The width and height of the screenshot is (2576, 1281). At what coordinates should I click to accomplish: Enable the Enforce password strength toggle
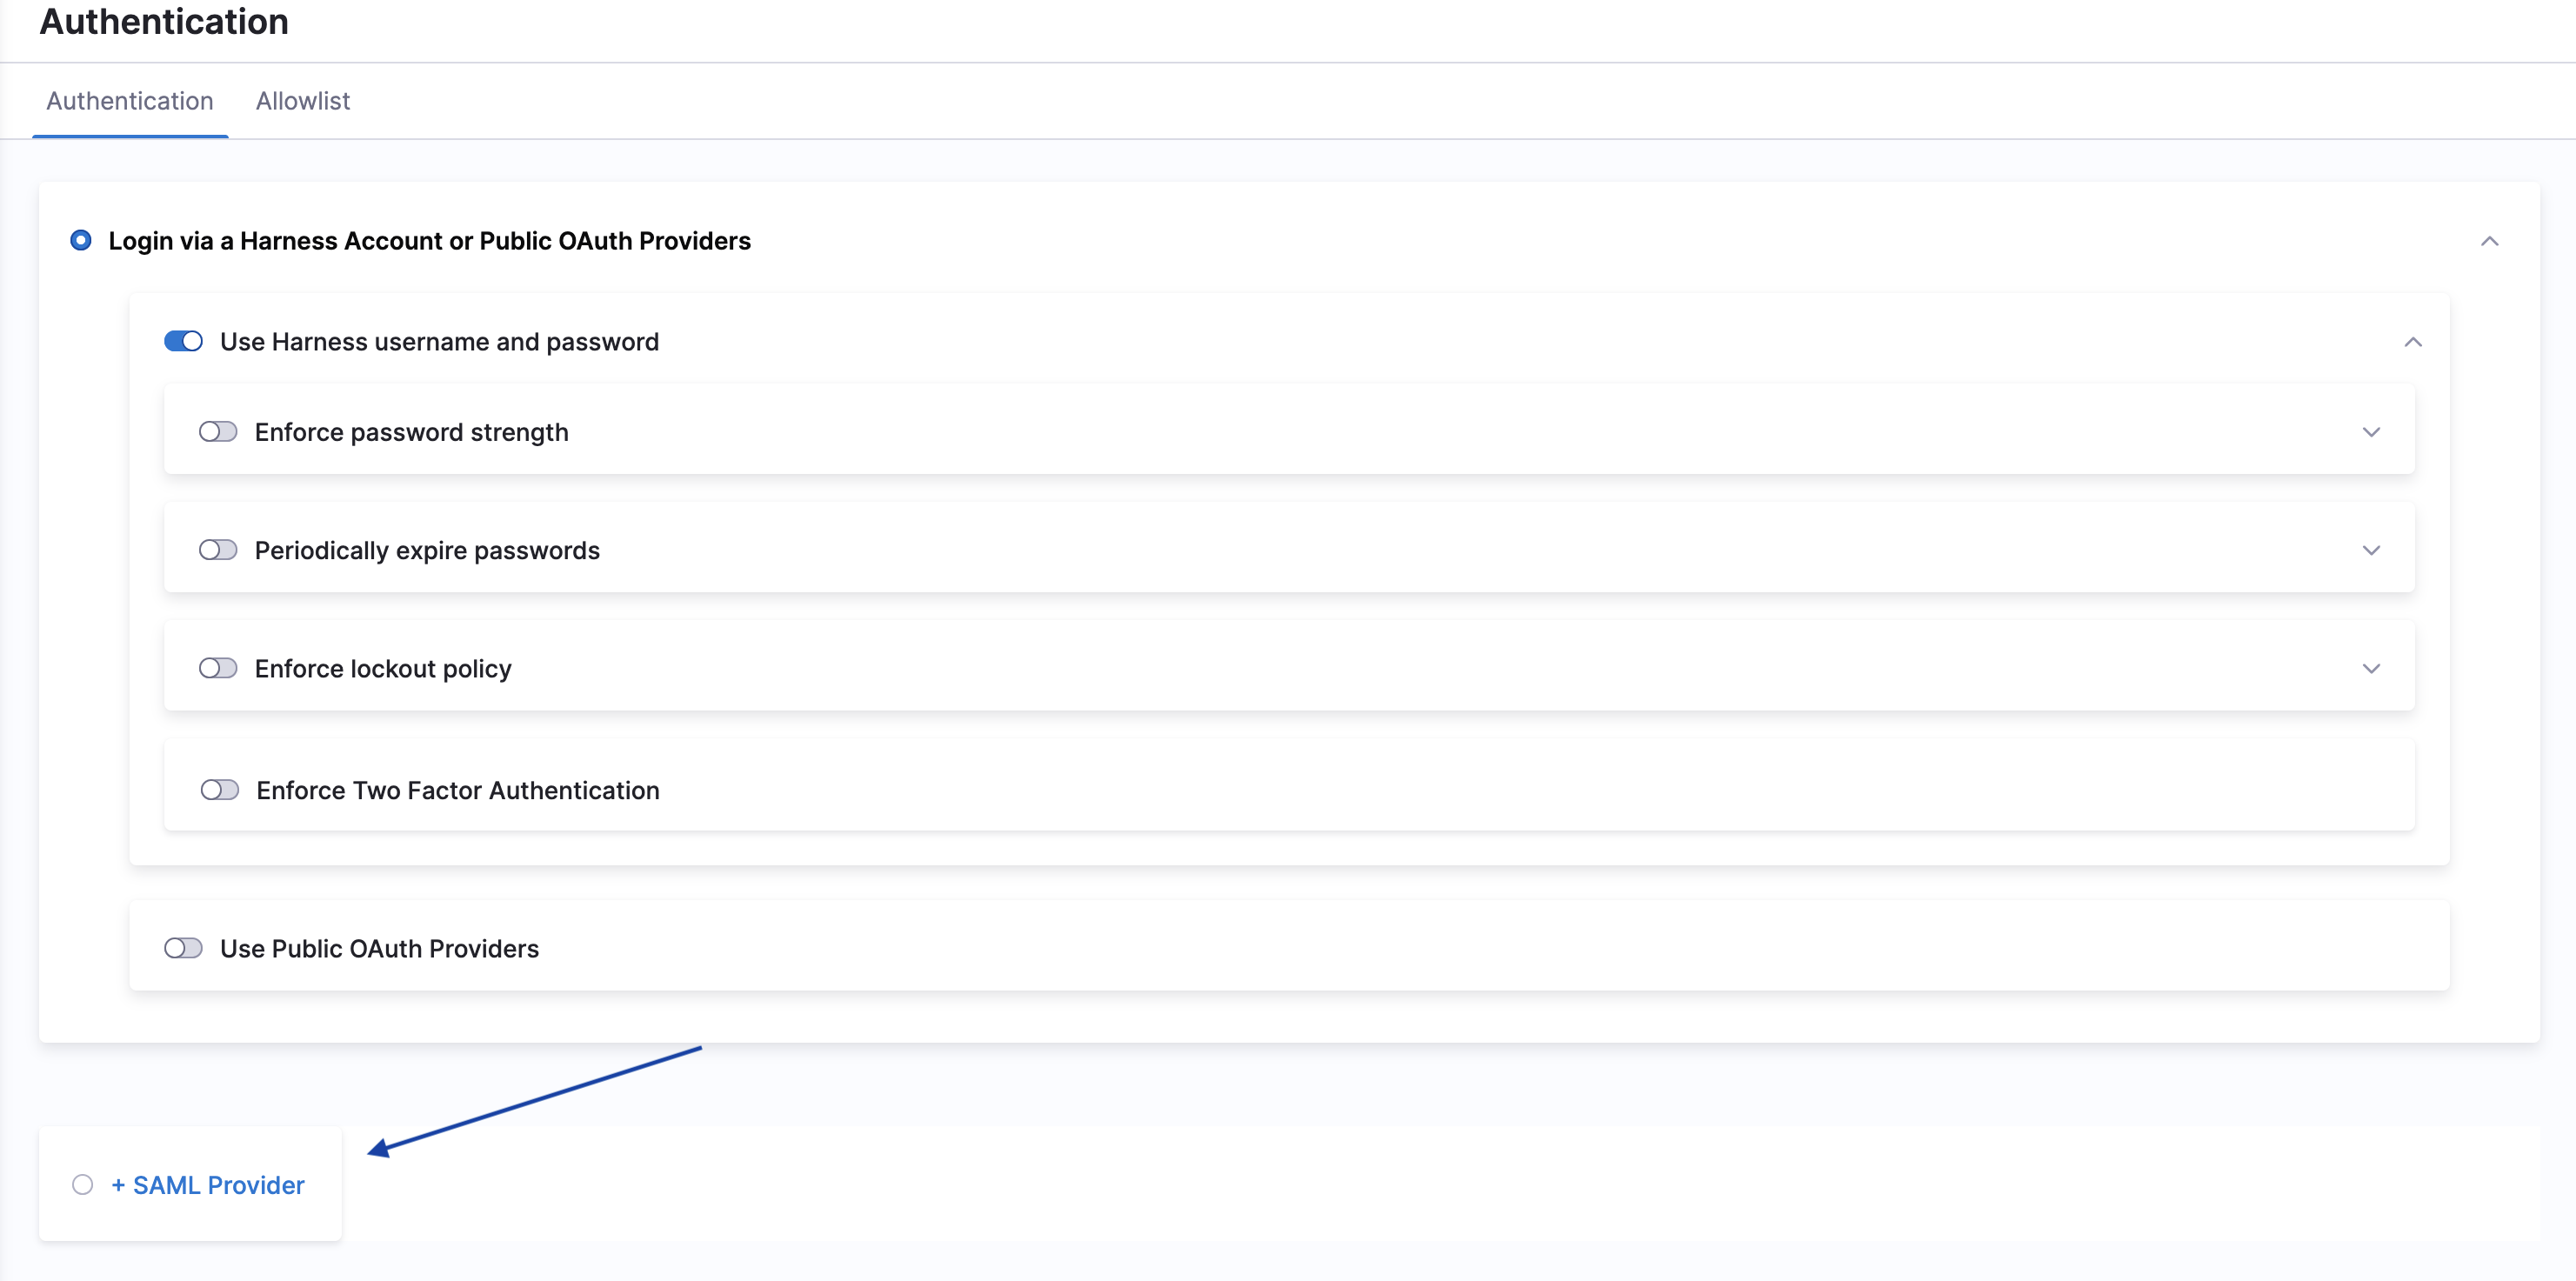(218, 432)
